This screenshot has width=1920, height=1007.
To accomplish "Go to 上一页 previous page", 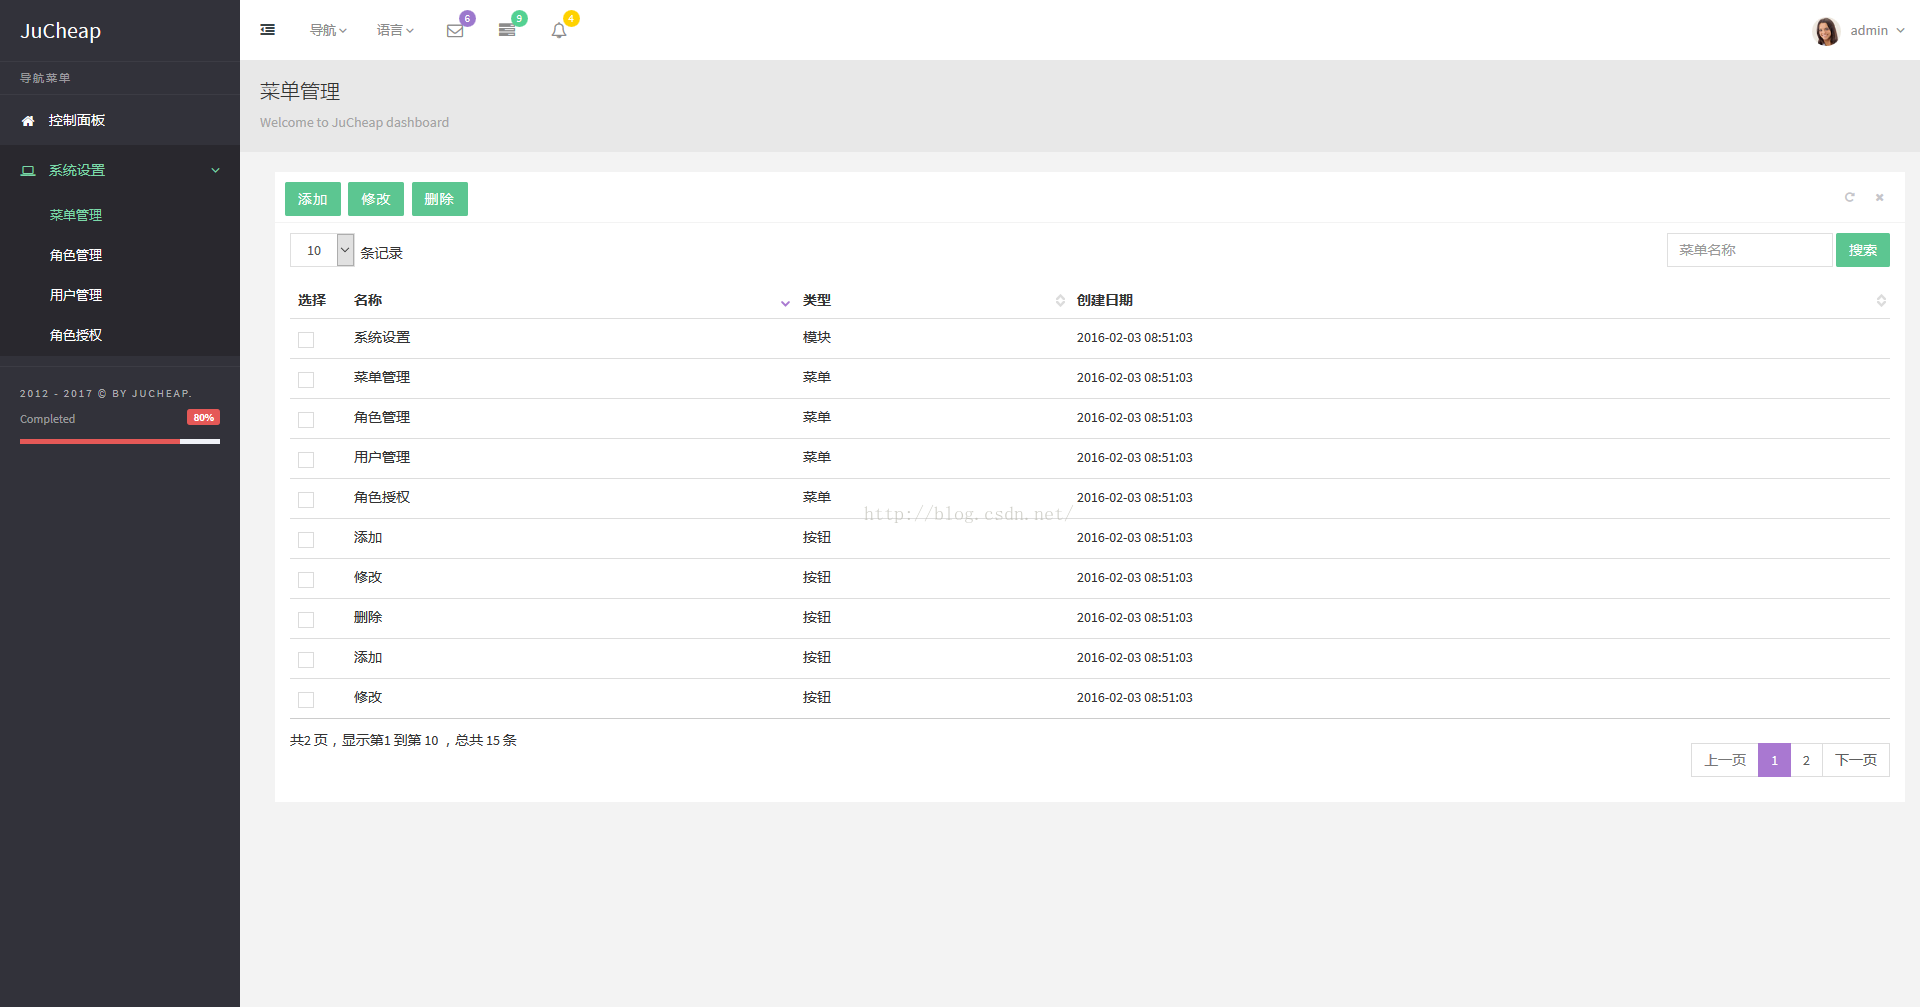I will [x=1725, y=760].
